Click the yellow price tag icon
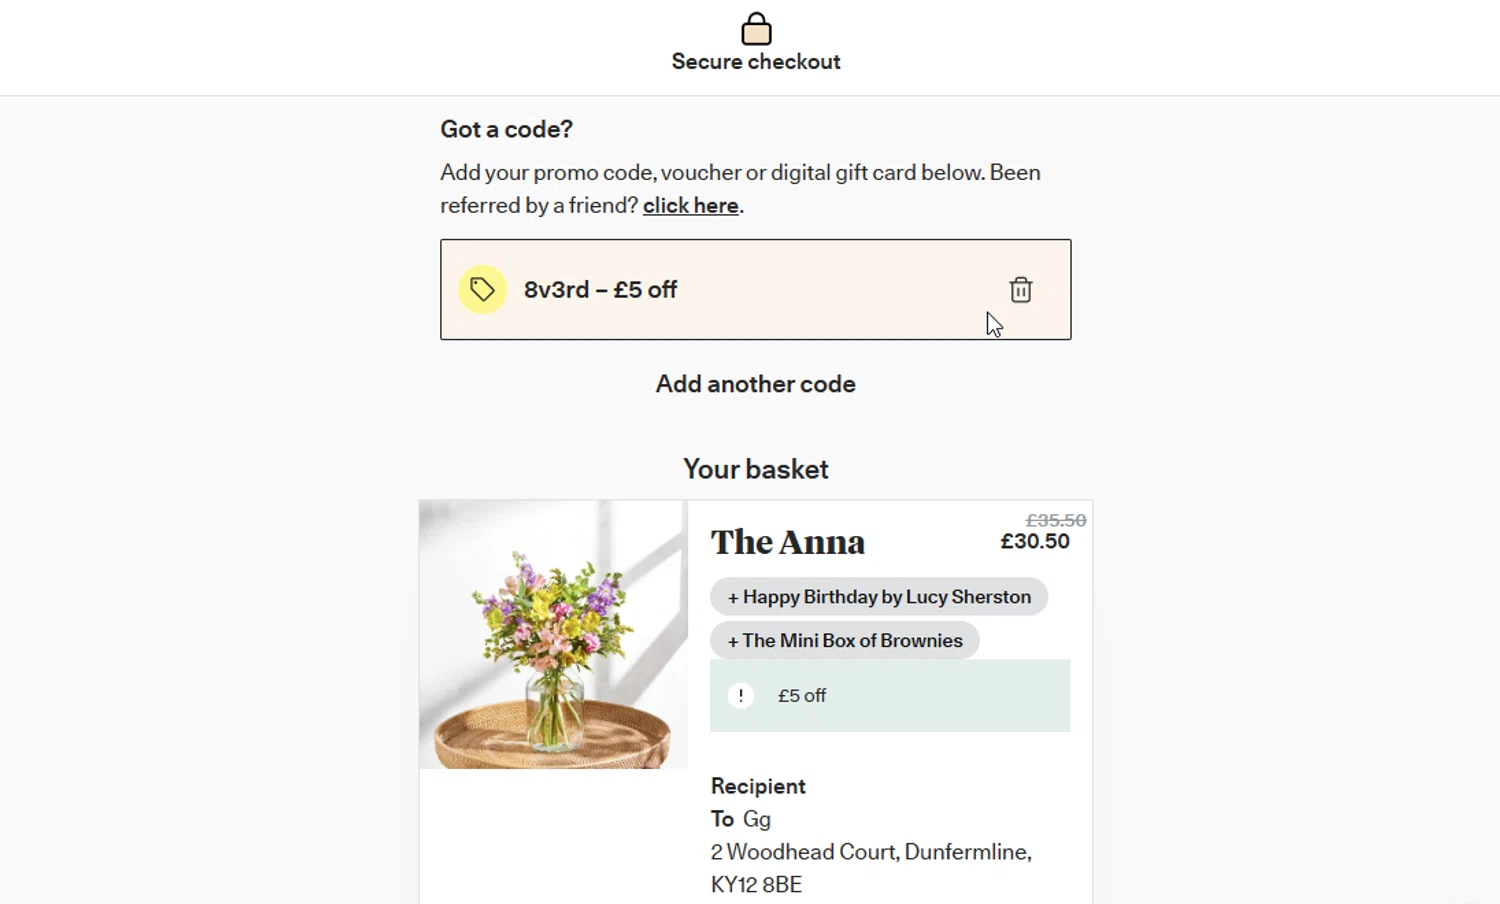1500x904 pixels. pyautogui.click(x=482, y=290)
